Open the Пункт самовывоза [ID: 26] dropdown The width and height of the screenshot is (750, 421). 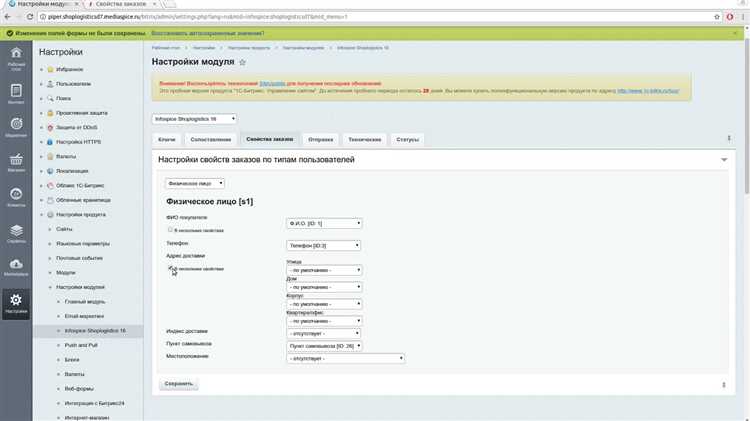point(324,346)
